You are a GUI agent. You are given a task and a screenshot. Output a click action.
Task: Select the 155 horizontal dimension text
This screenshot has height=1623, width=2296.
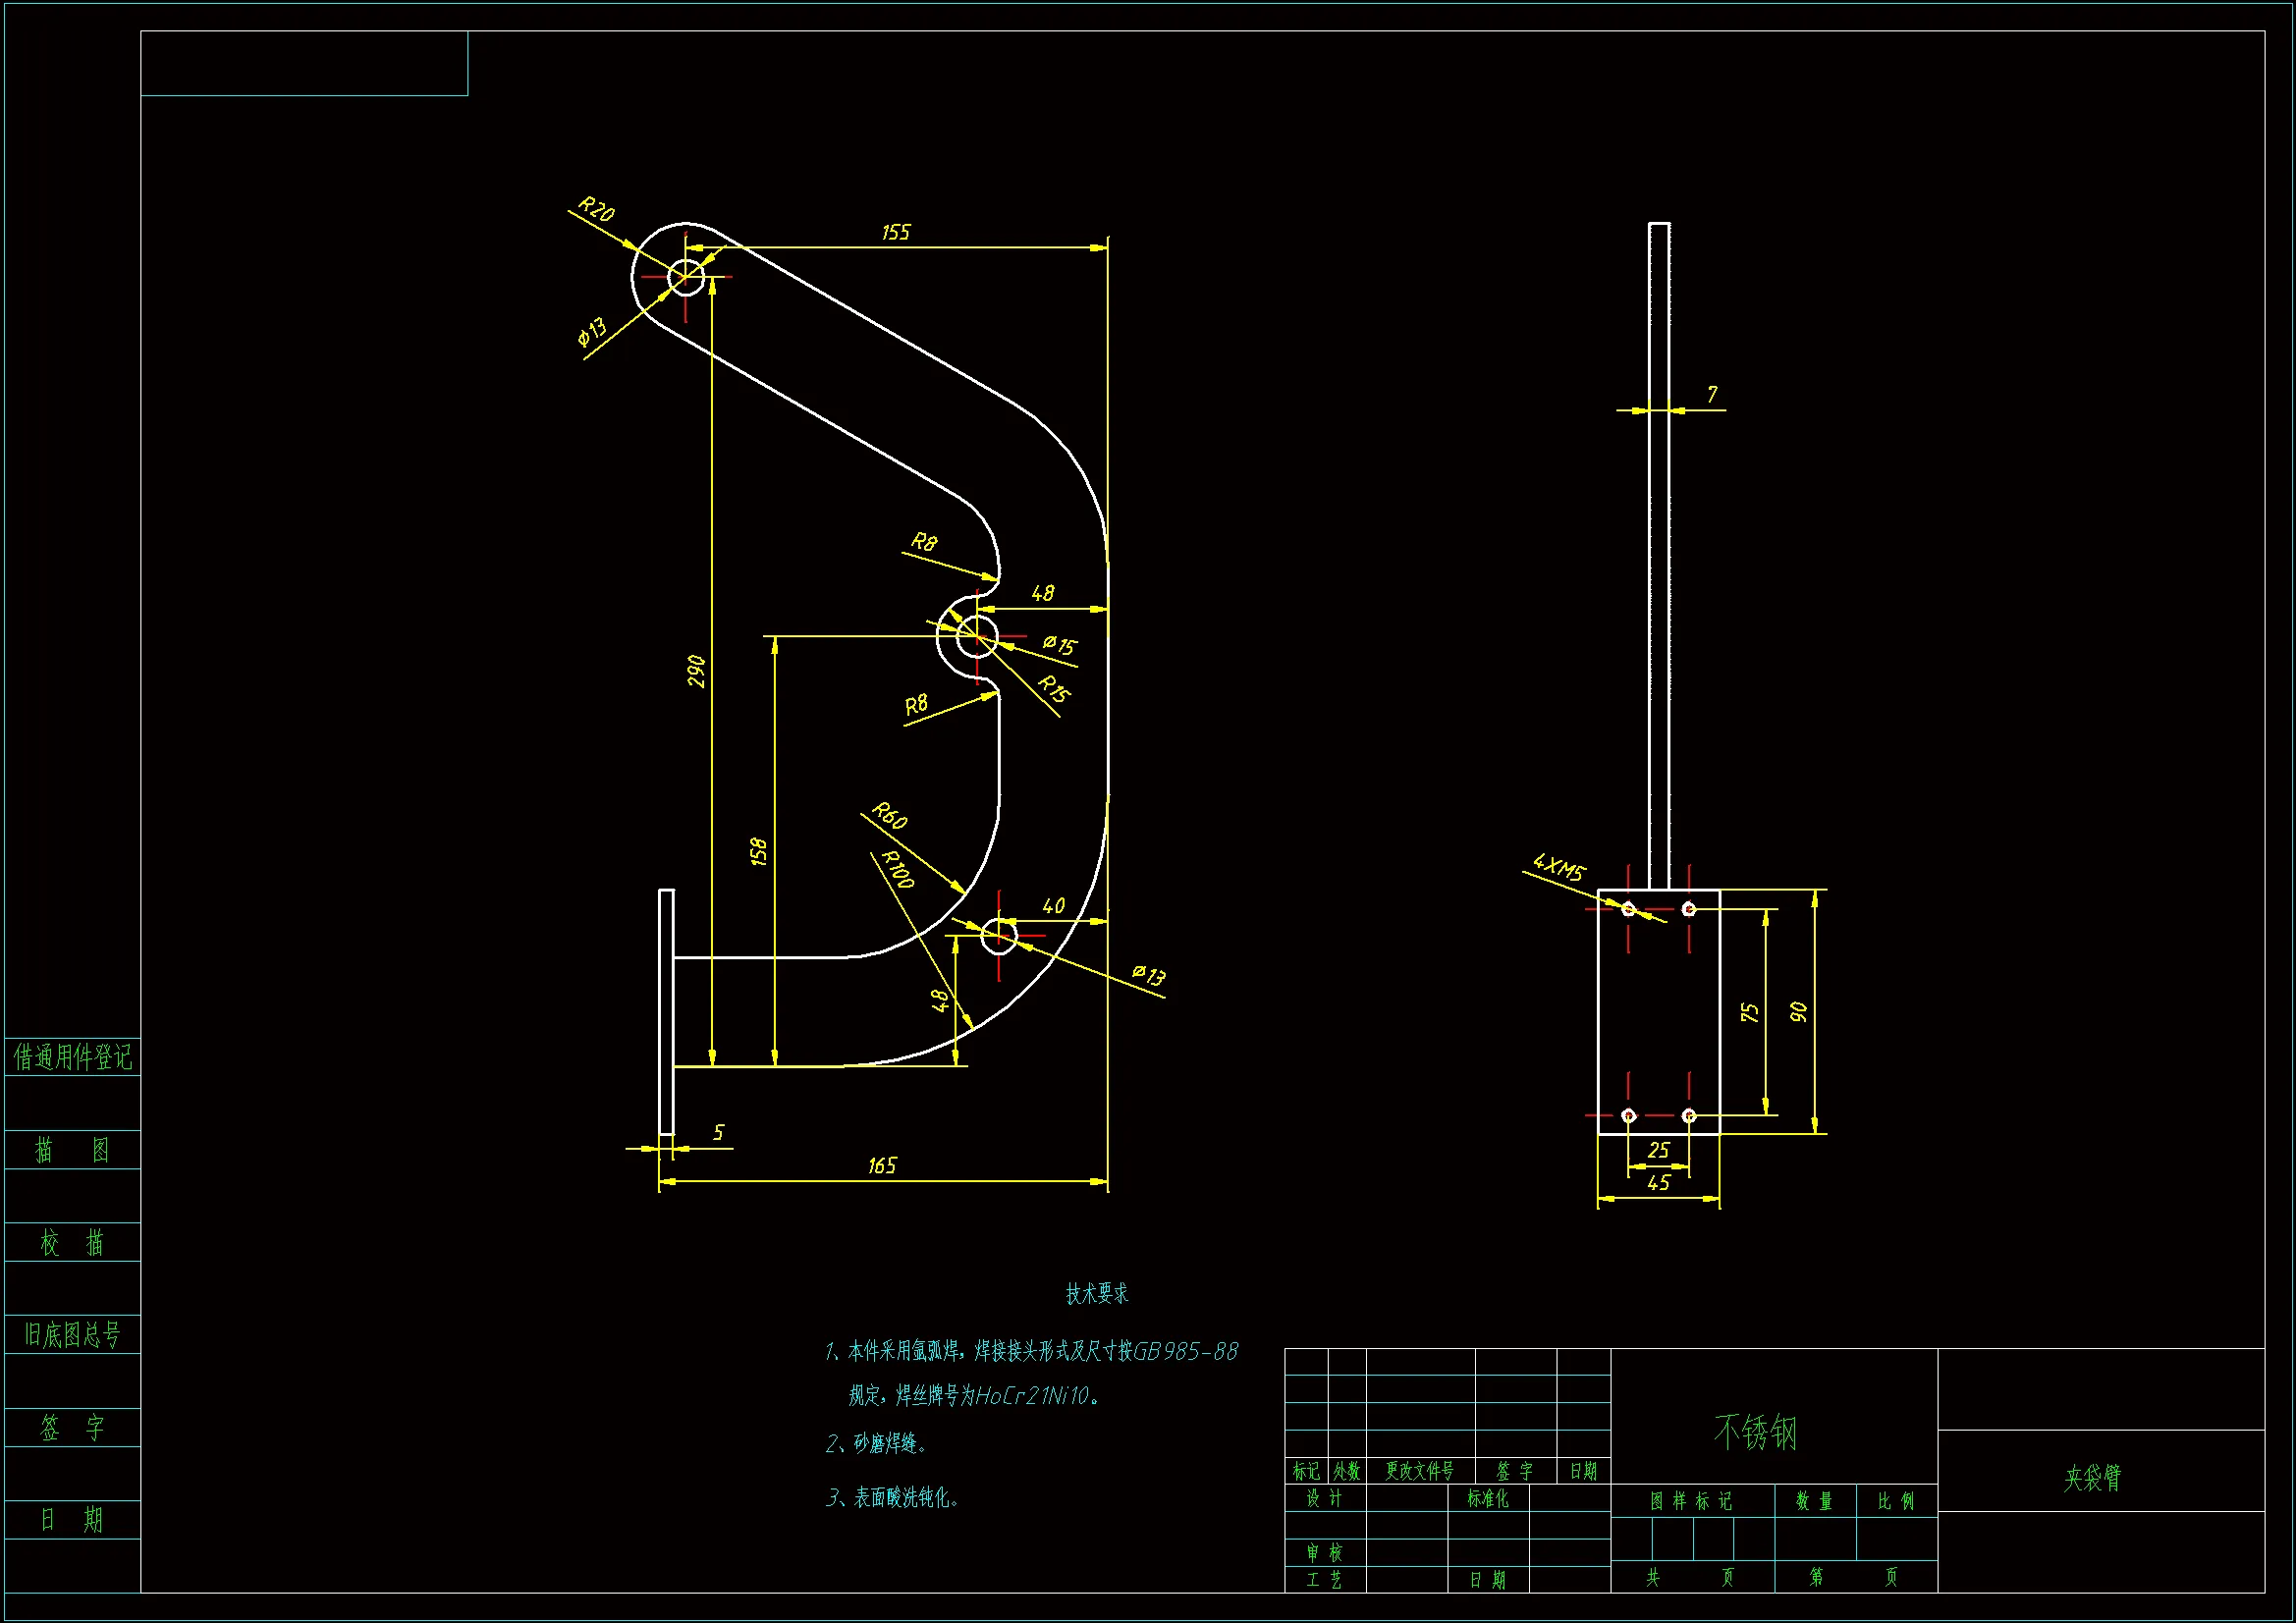click(896, 232)
